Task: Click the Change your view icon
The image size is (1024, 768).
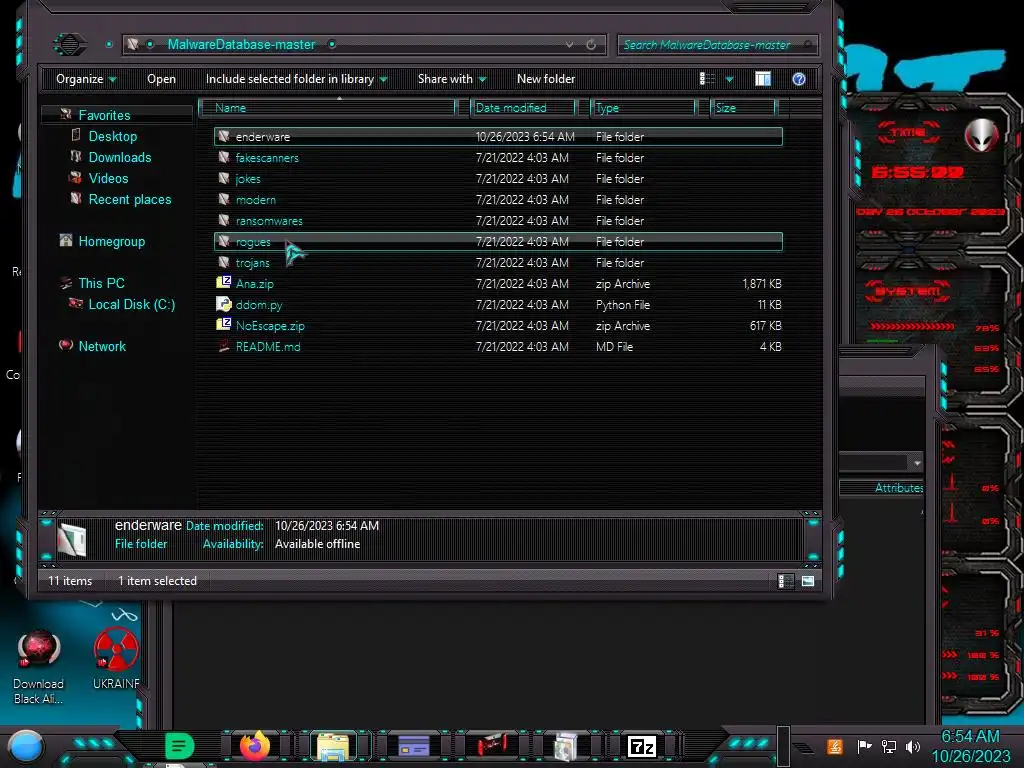Action: (x=707, y=79)
